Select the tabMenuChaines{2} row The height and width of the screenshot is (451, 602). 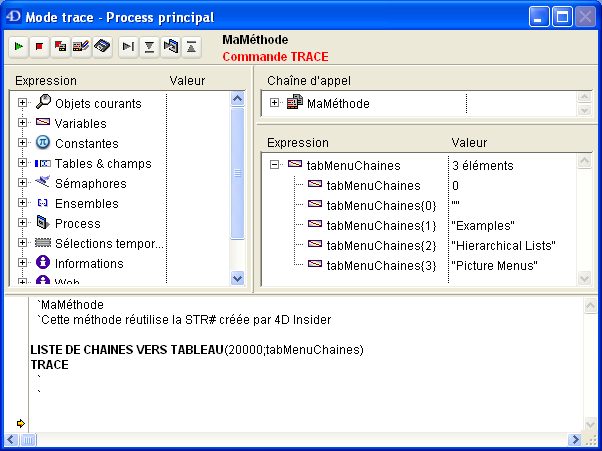[375, 245]
